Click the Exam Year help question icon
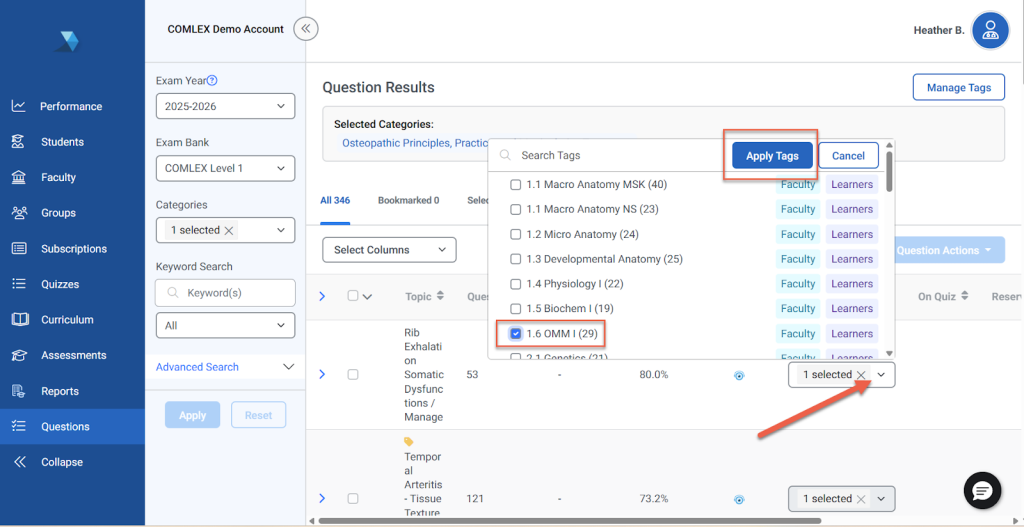The width and height of the screenshot is (1024, 527). (x=212, y=81)
